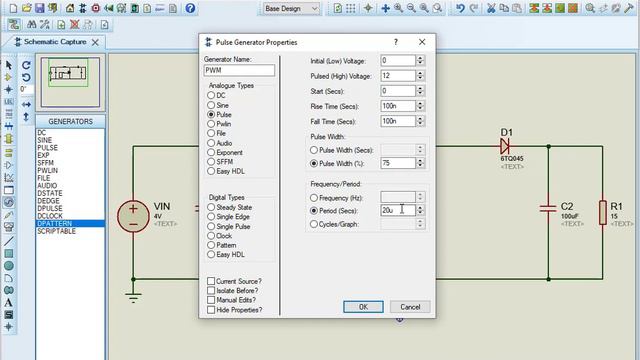Click the Period (Secs) value field
The width and height of the screenshot is (640, 360).
tap(398, 210)
